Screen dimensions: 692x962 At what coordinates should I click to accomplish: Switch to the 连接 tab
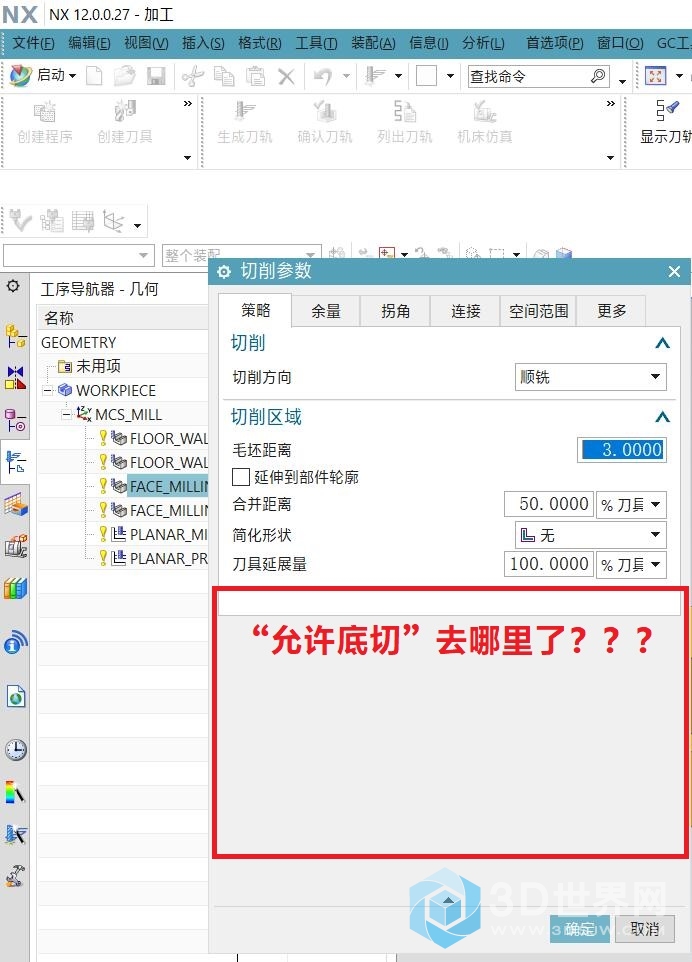pyautogui.click(x=466, y=311)
